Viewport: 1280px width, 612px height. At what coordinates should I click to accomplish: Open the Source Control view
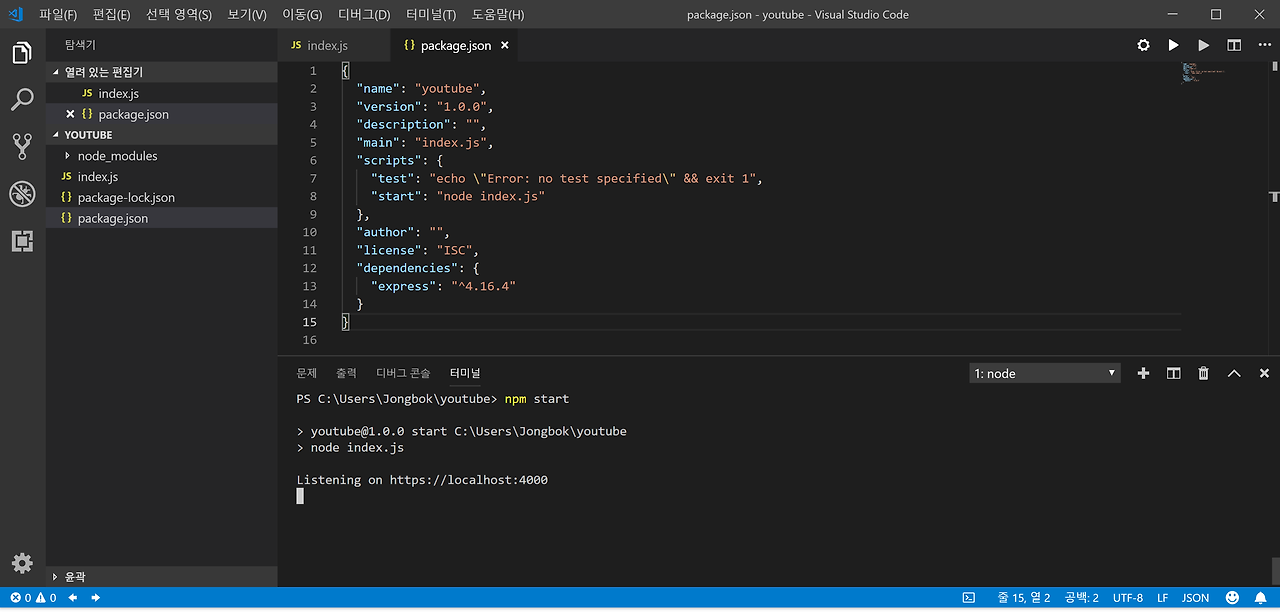(22, 147)
